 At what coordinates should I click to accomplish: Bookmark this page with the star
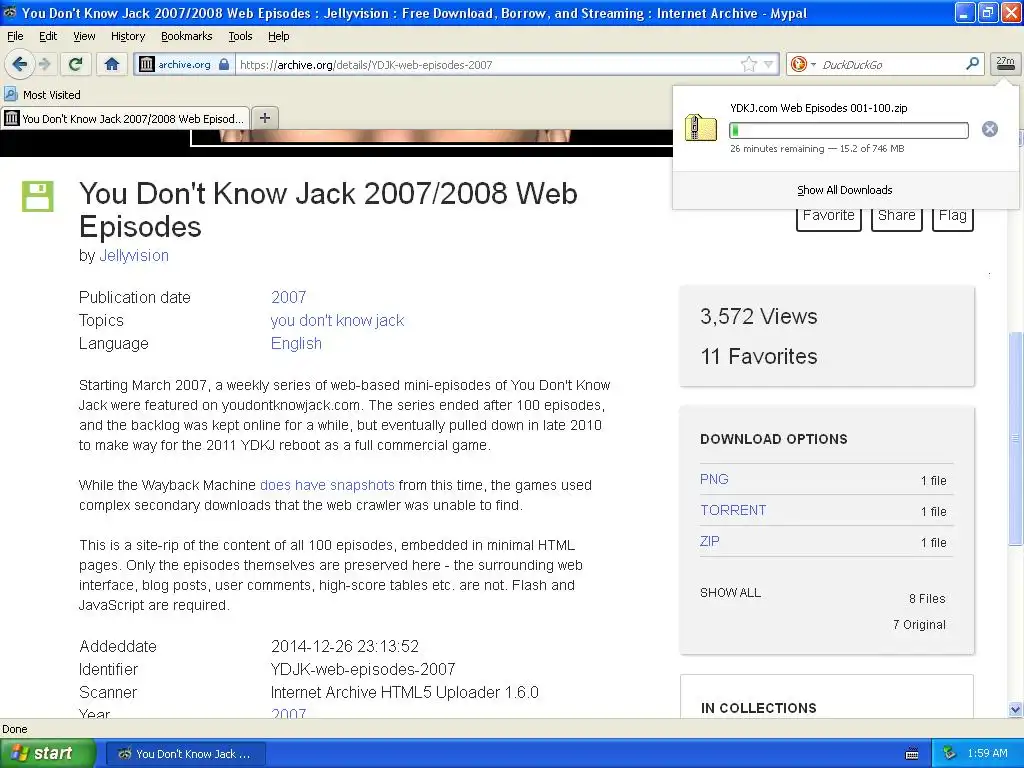click(748, 64)
